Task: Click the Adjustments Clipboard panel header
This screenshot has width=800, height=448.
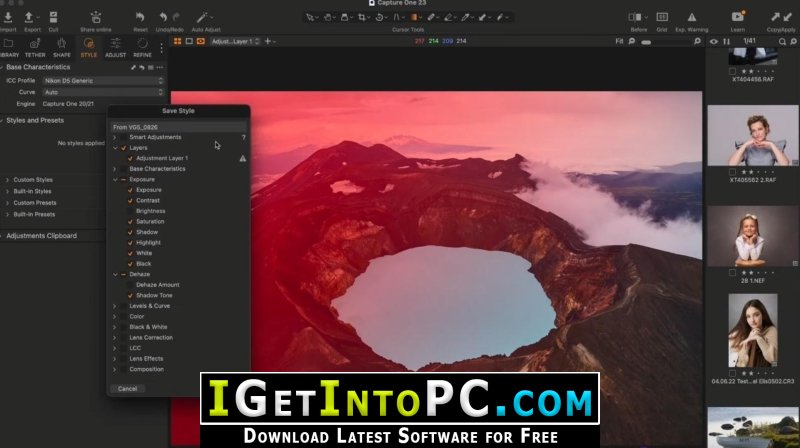Action: click(x=41, y=236)
